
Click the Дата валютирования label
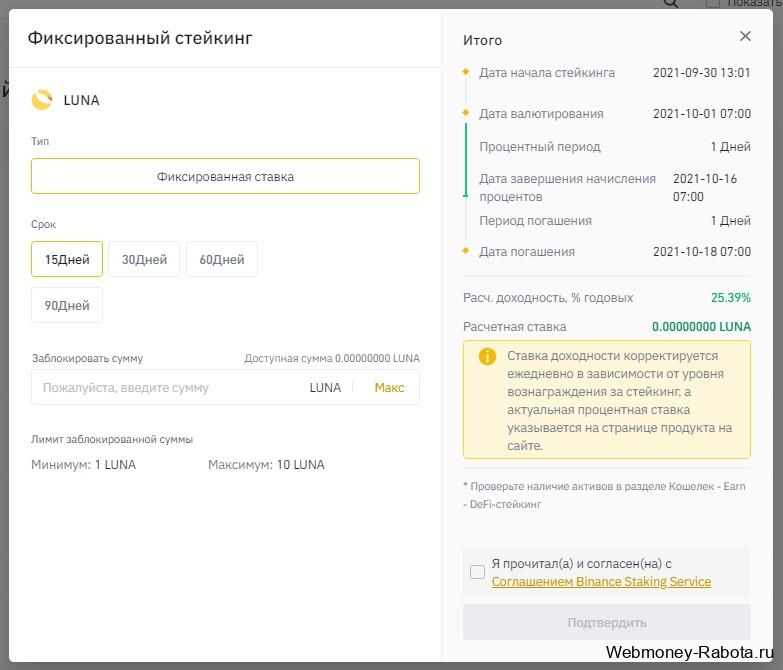click(541, 114)
